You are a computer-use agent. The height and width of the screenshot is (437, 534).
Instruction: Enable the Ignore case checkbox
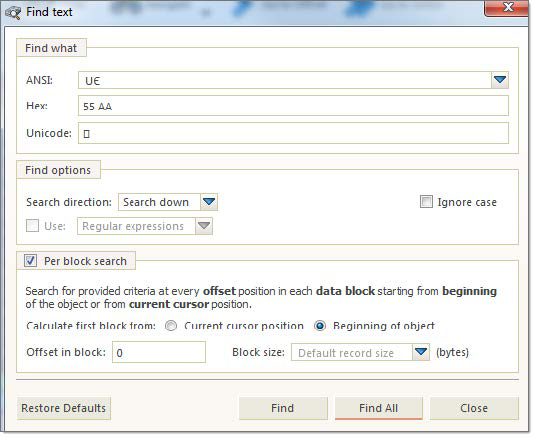(x=426, y=202)
